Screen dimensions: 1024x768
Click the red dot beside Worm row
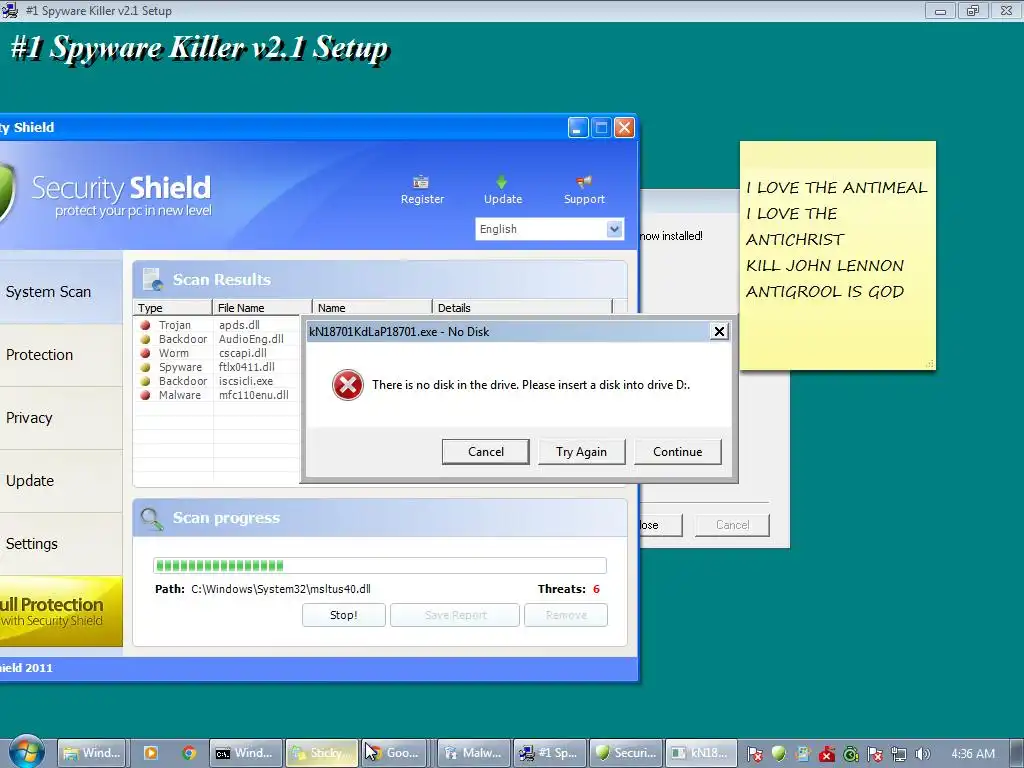click(x=145, y=353)
